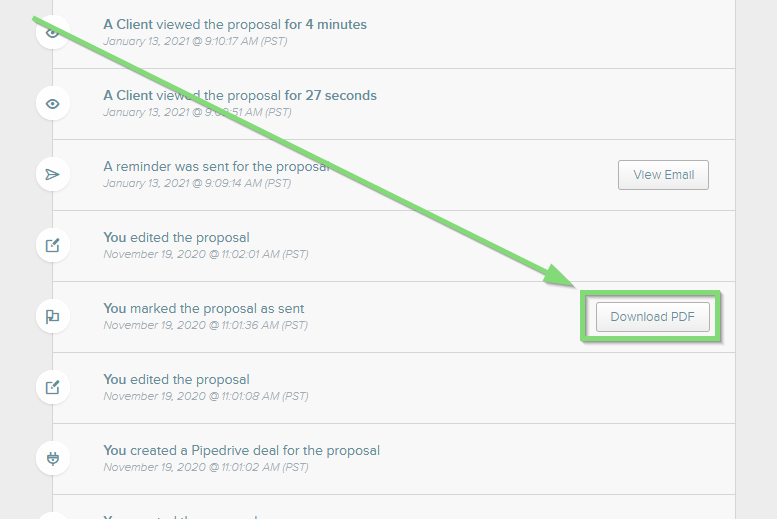Select the 'viewed the proposal for 27 seconds' entry

240,96
